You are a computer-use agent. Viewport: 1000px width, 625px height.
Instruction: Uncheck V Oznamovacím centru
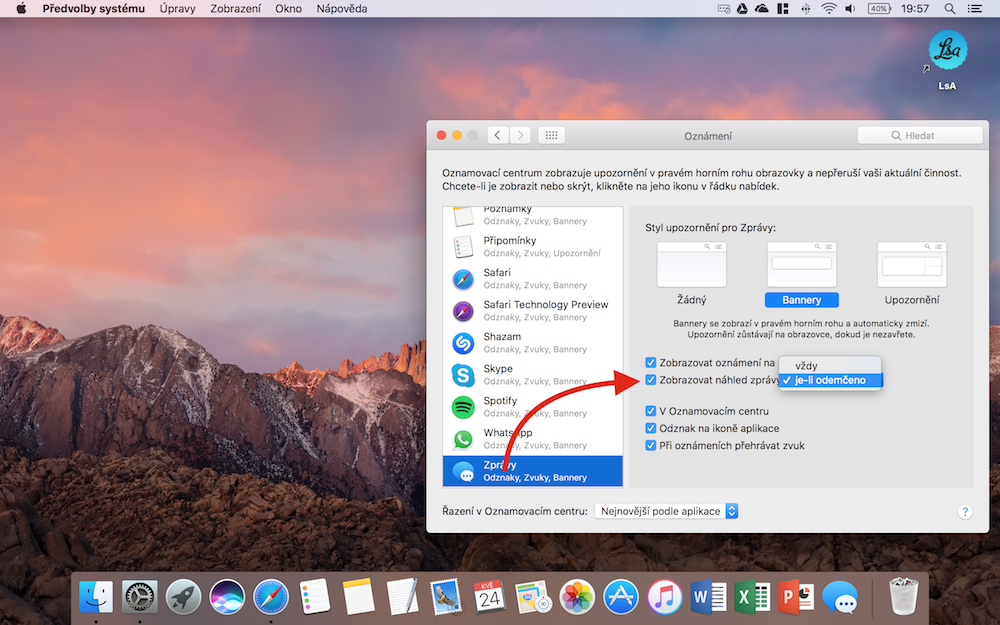click(651, 411)
